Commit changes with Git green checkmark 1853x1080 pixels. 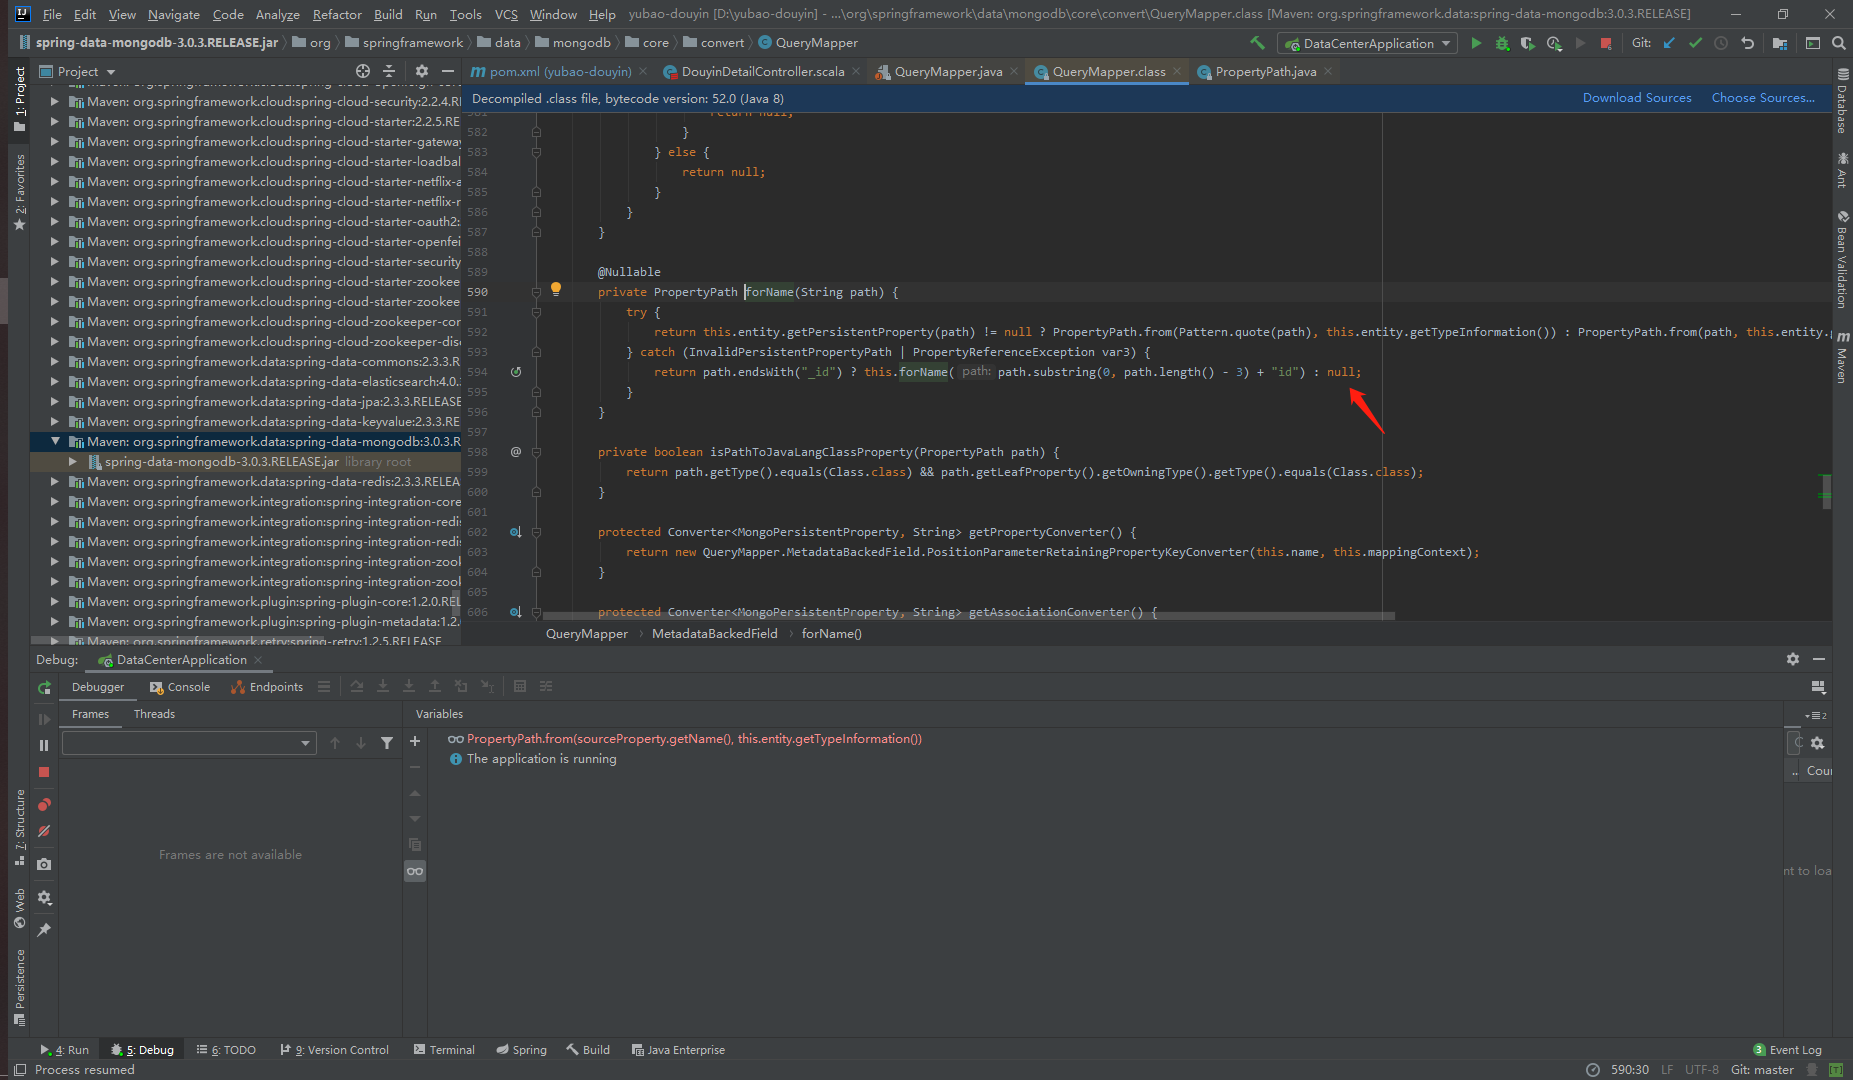[1695, 43]
